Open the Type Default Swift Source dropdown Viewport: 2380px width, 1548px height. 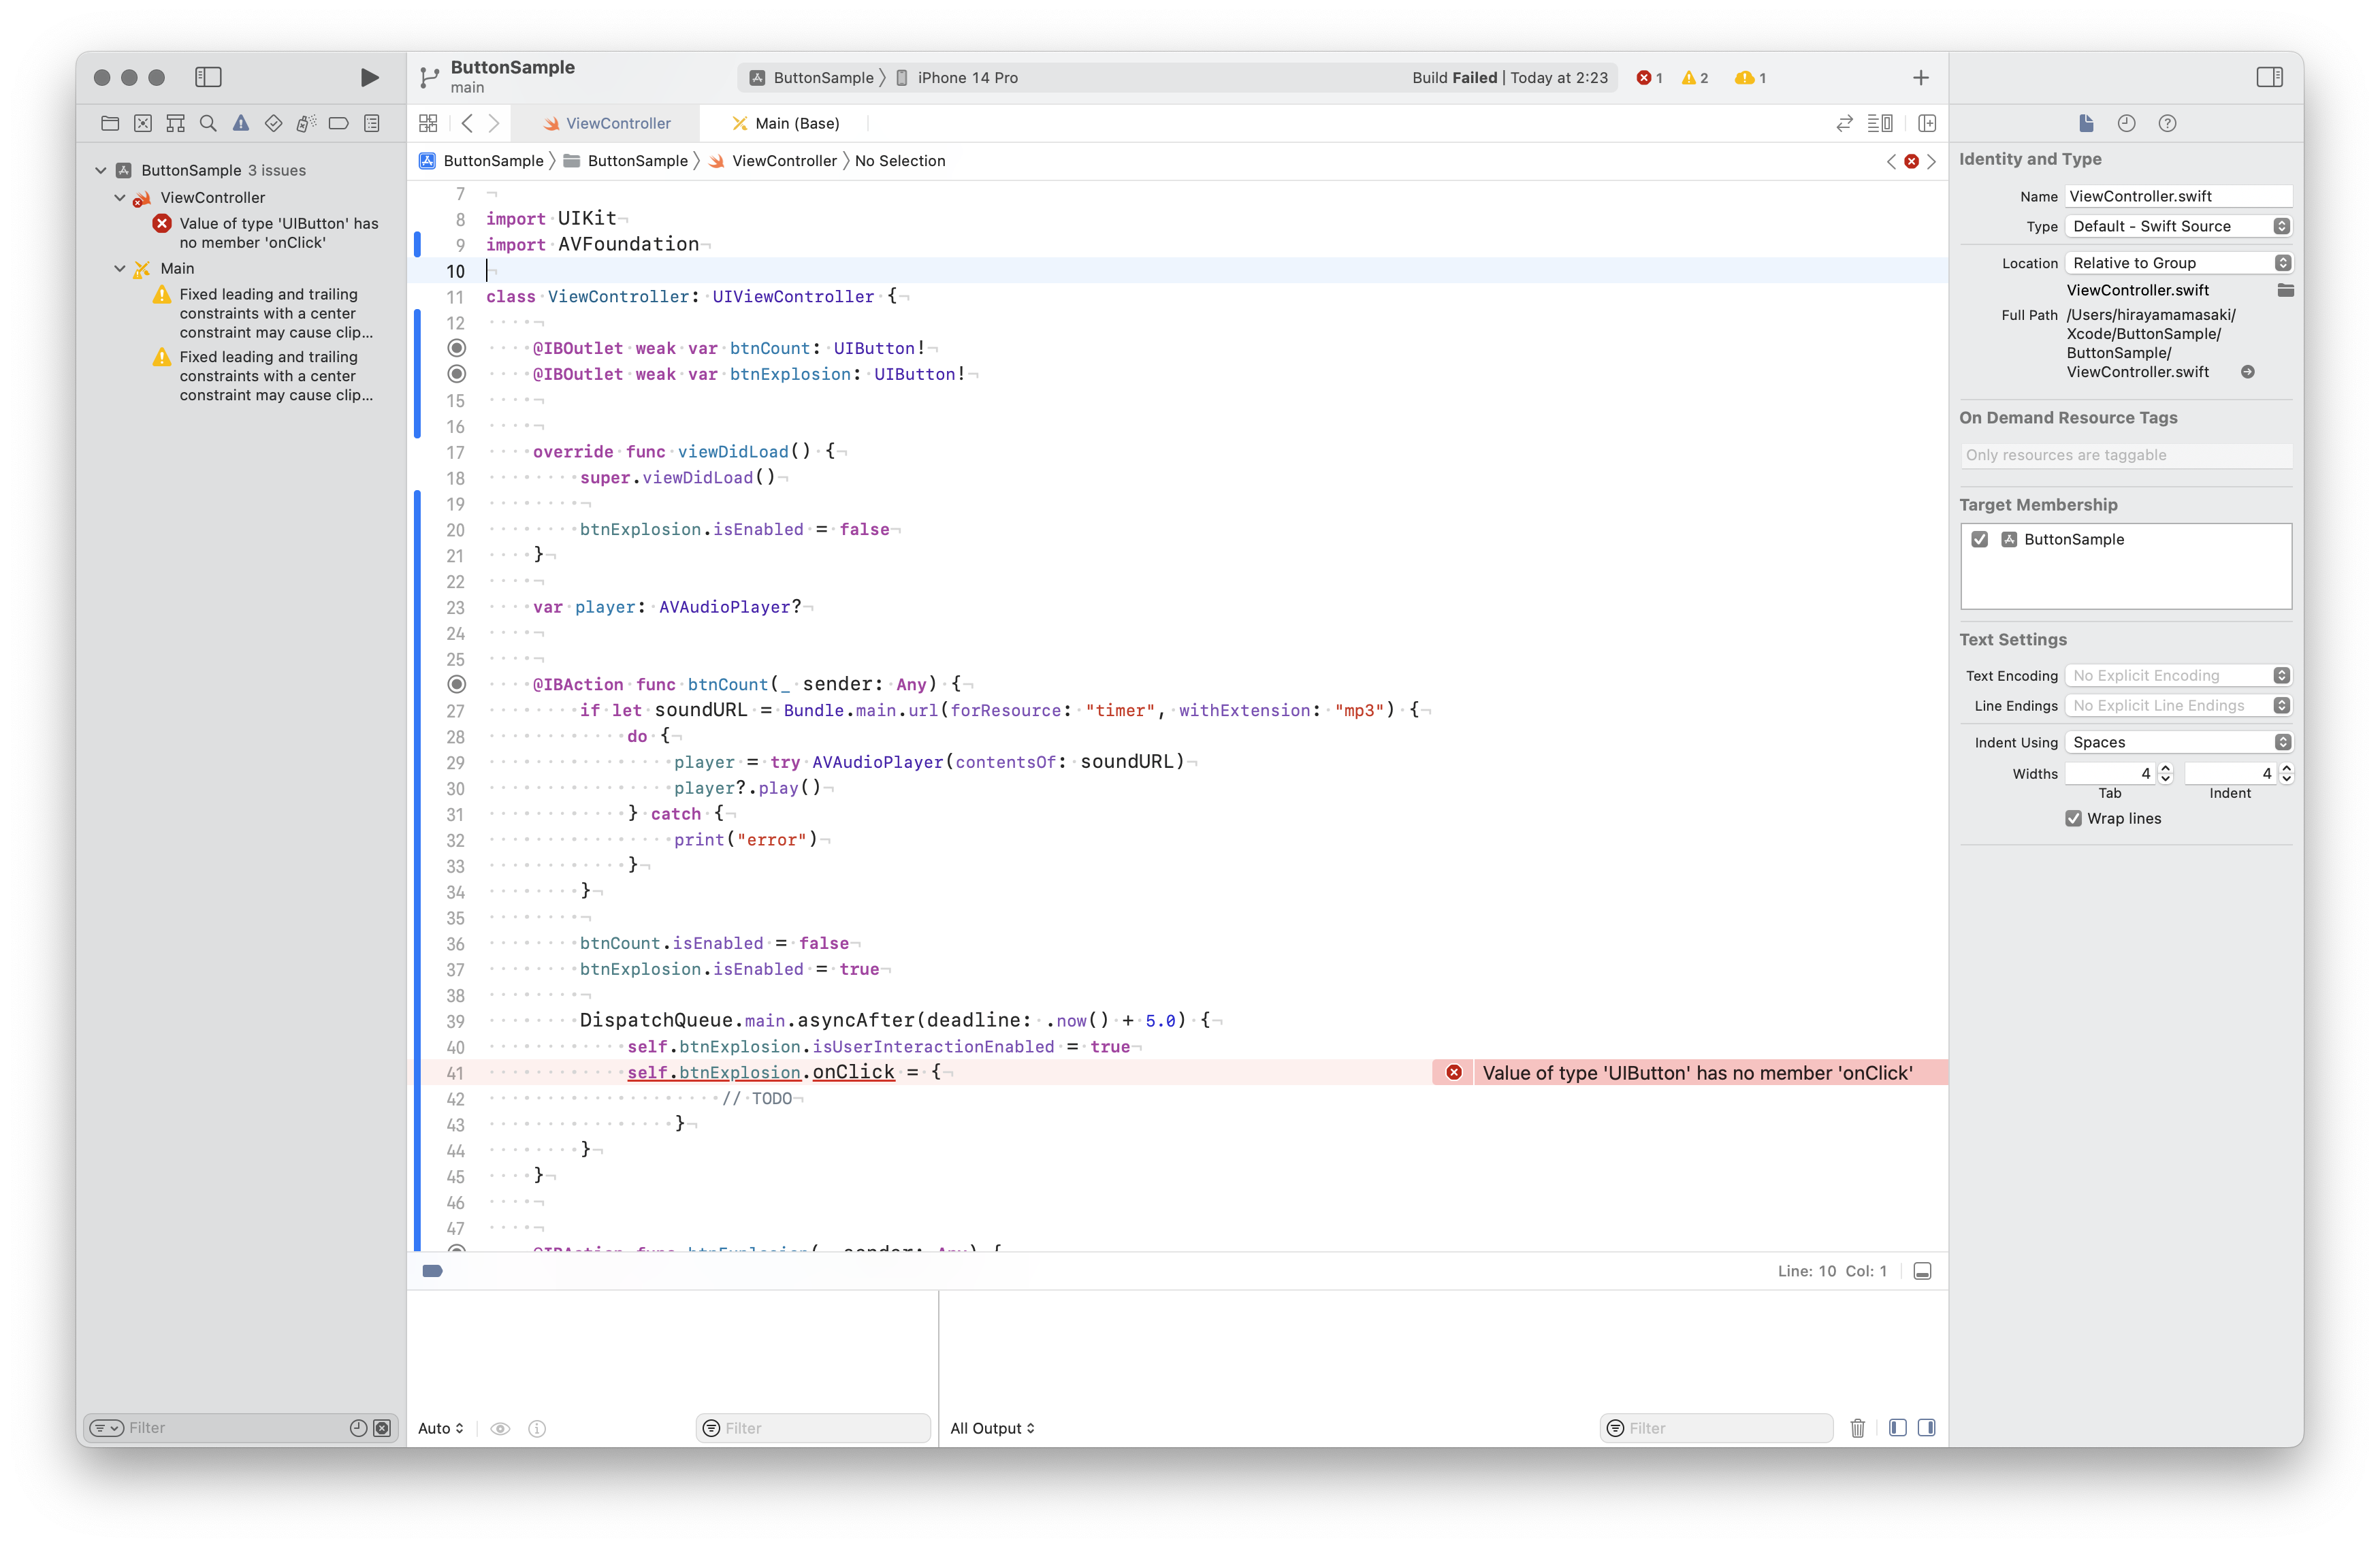click(x=2178, y=226)
